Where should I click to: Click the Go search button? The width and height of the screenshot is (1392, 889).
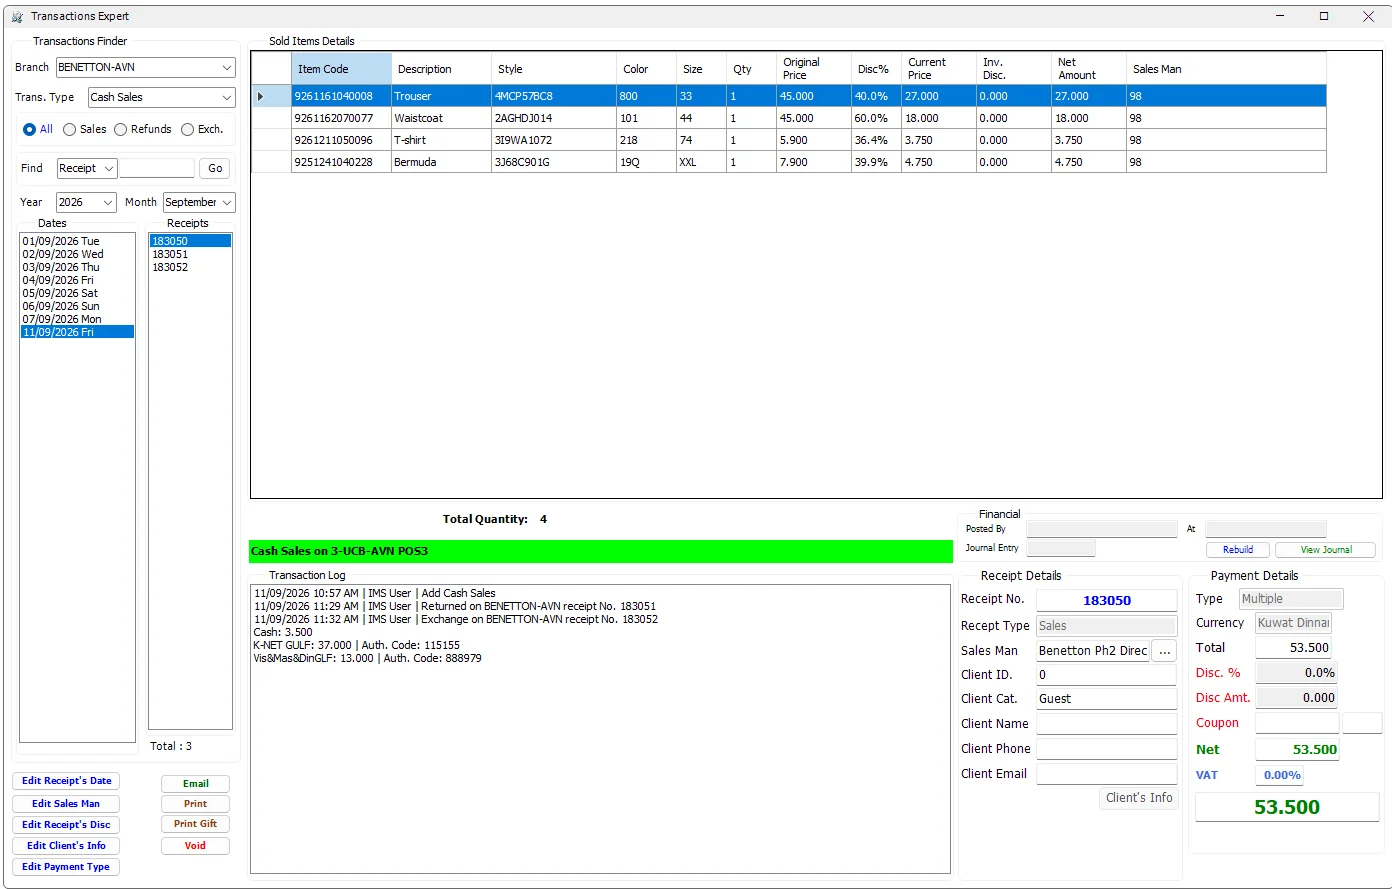pyautogui.click(x=215, y=168)
